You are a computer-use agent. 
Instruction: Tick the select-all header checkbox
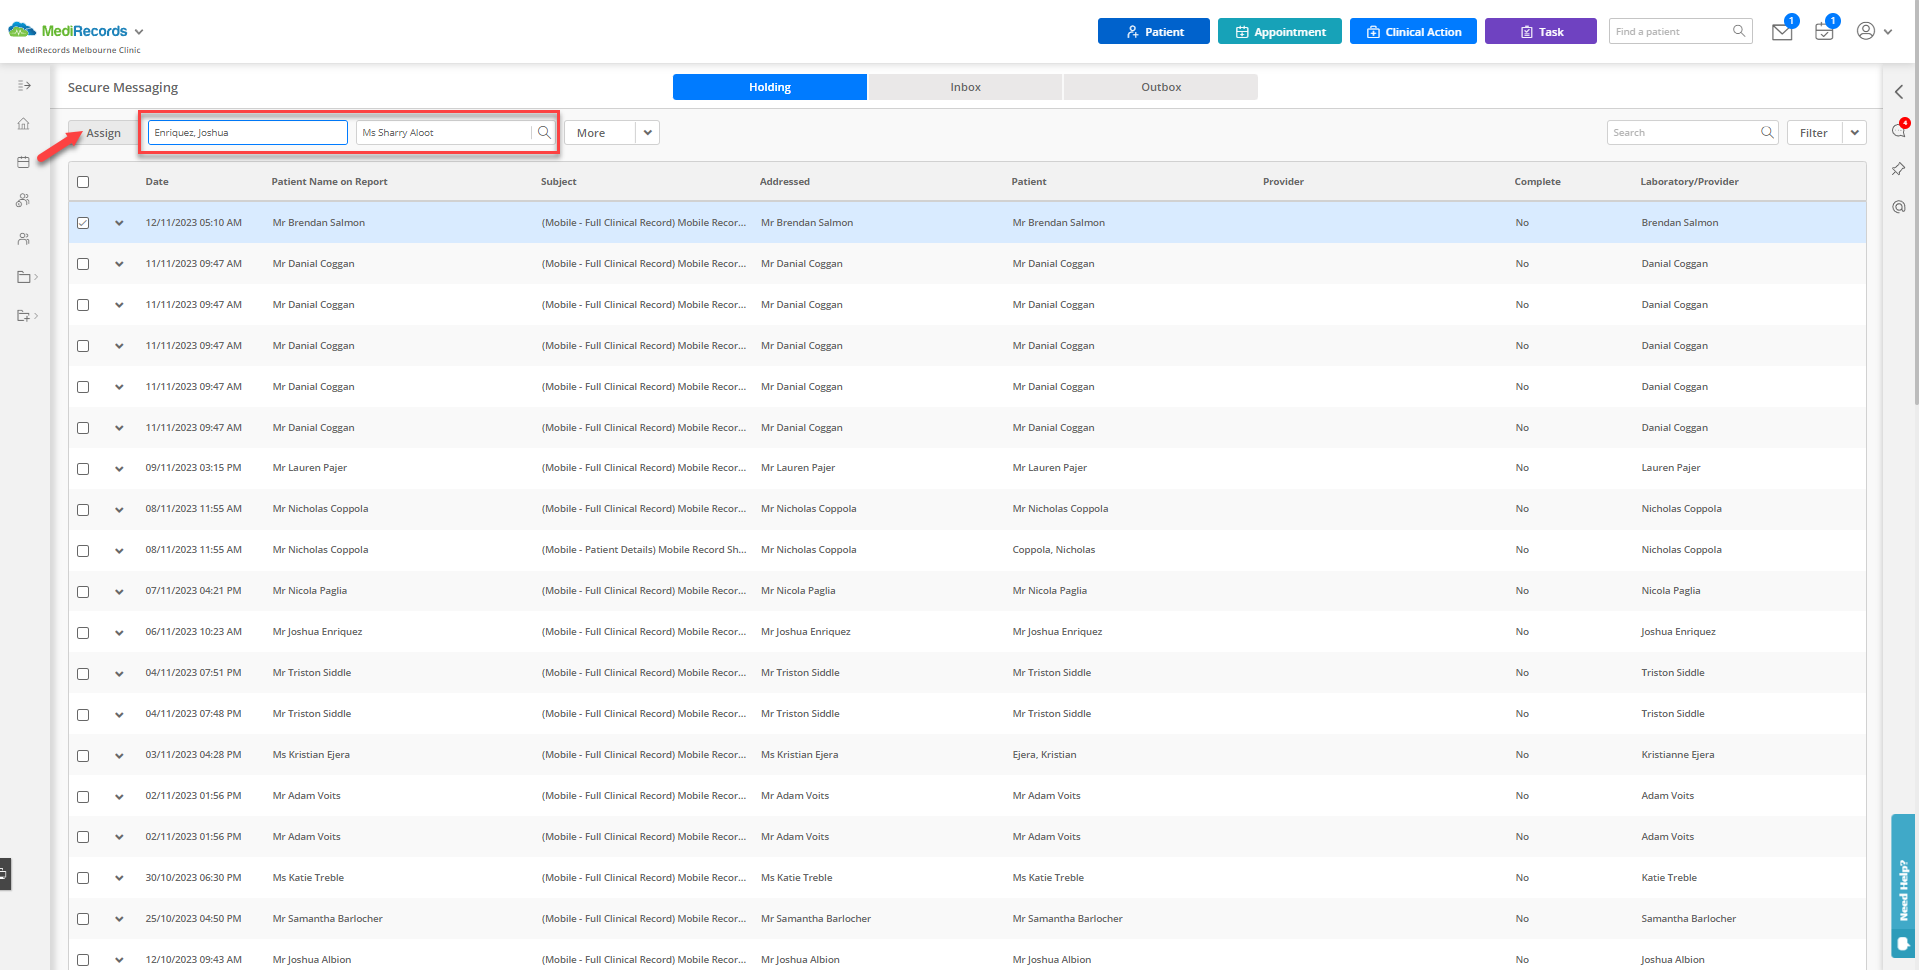click(83, 182)
